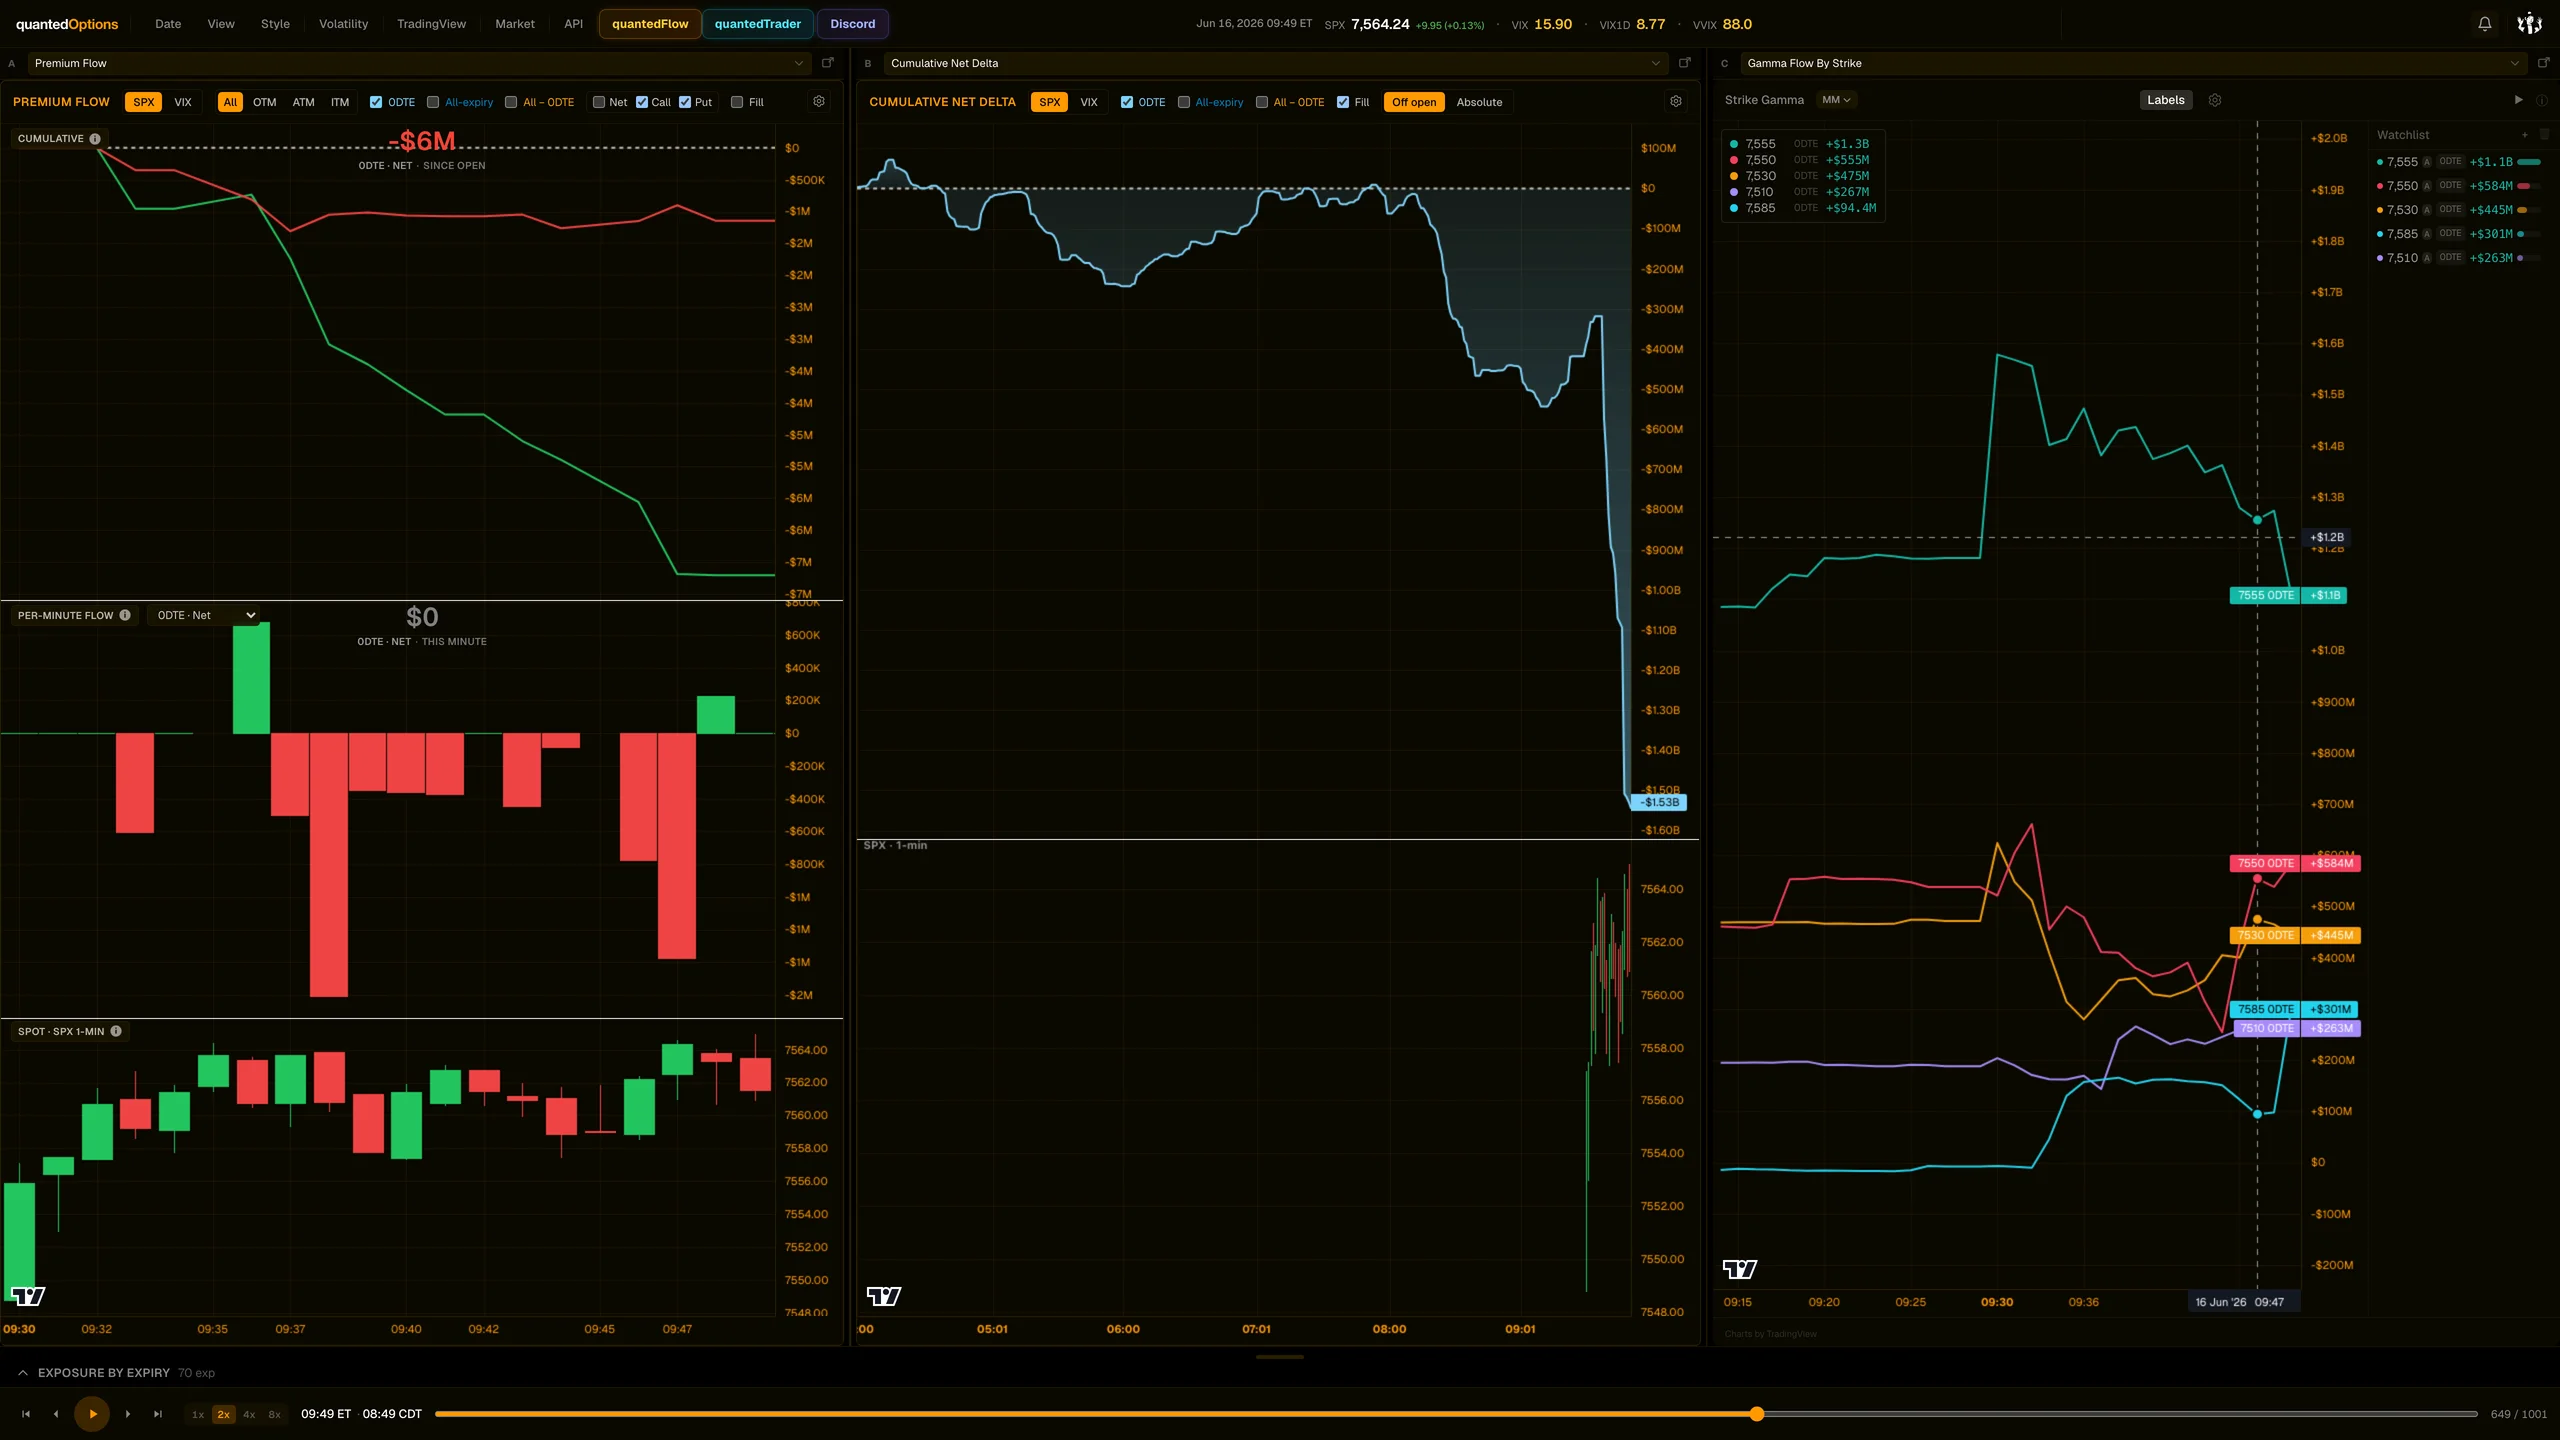Open the API menu
Screen dimensions: 2560x1440
573,24
